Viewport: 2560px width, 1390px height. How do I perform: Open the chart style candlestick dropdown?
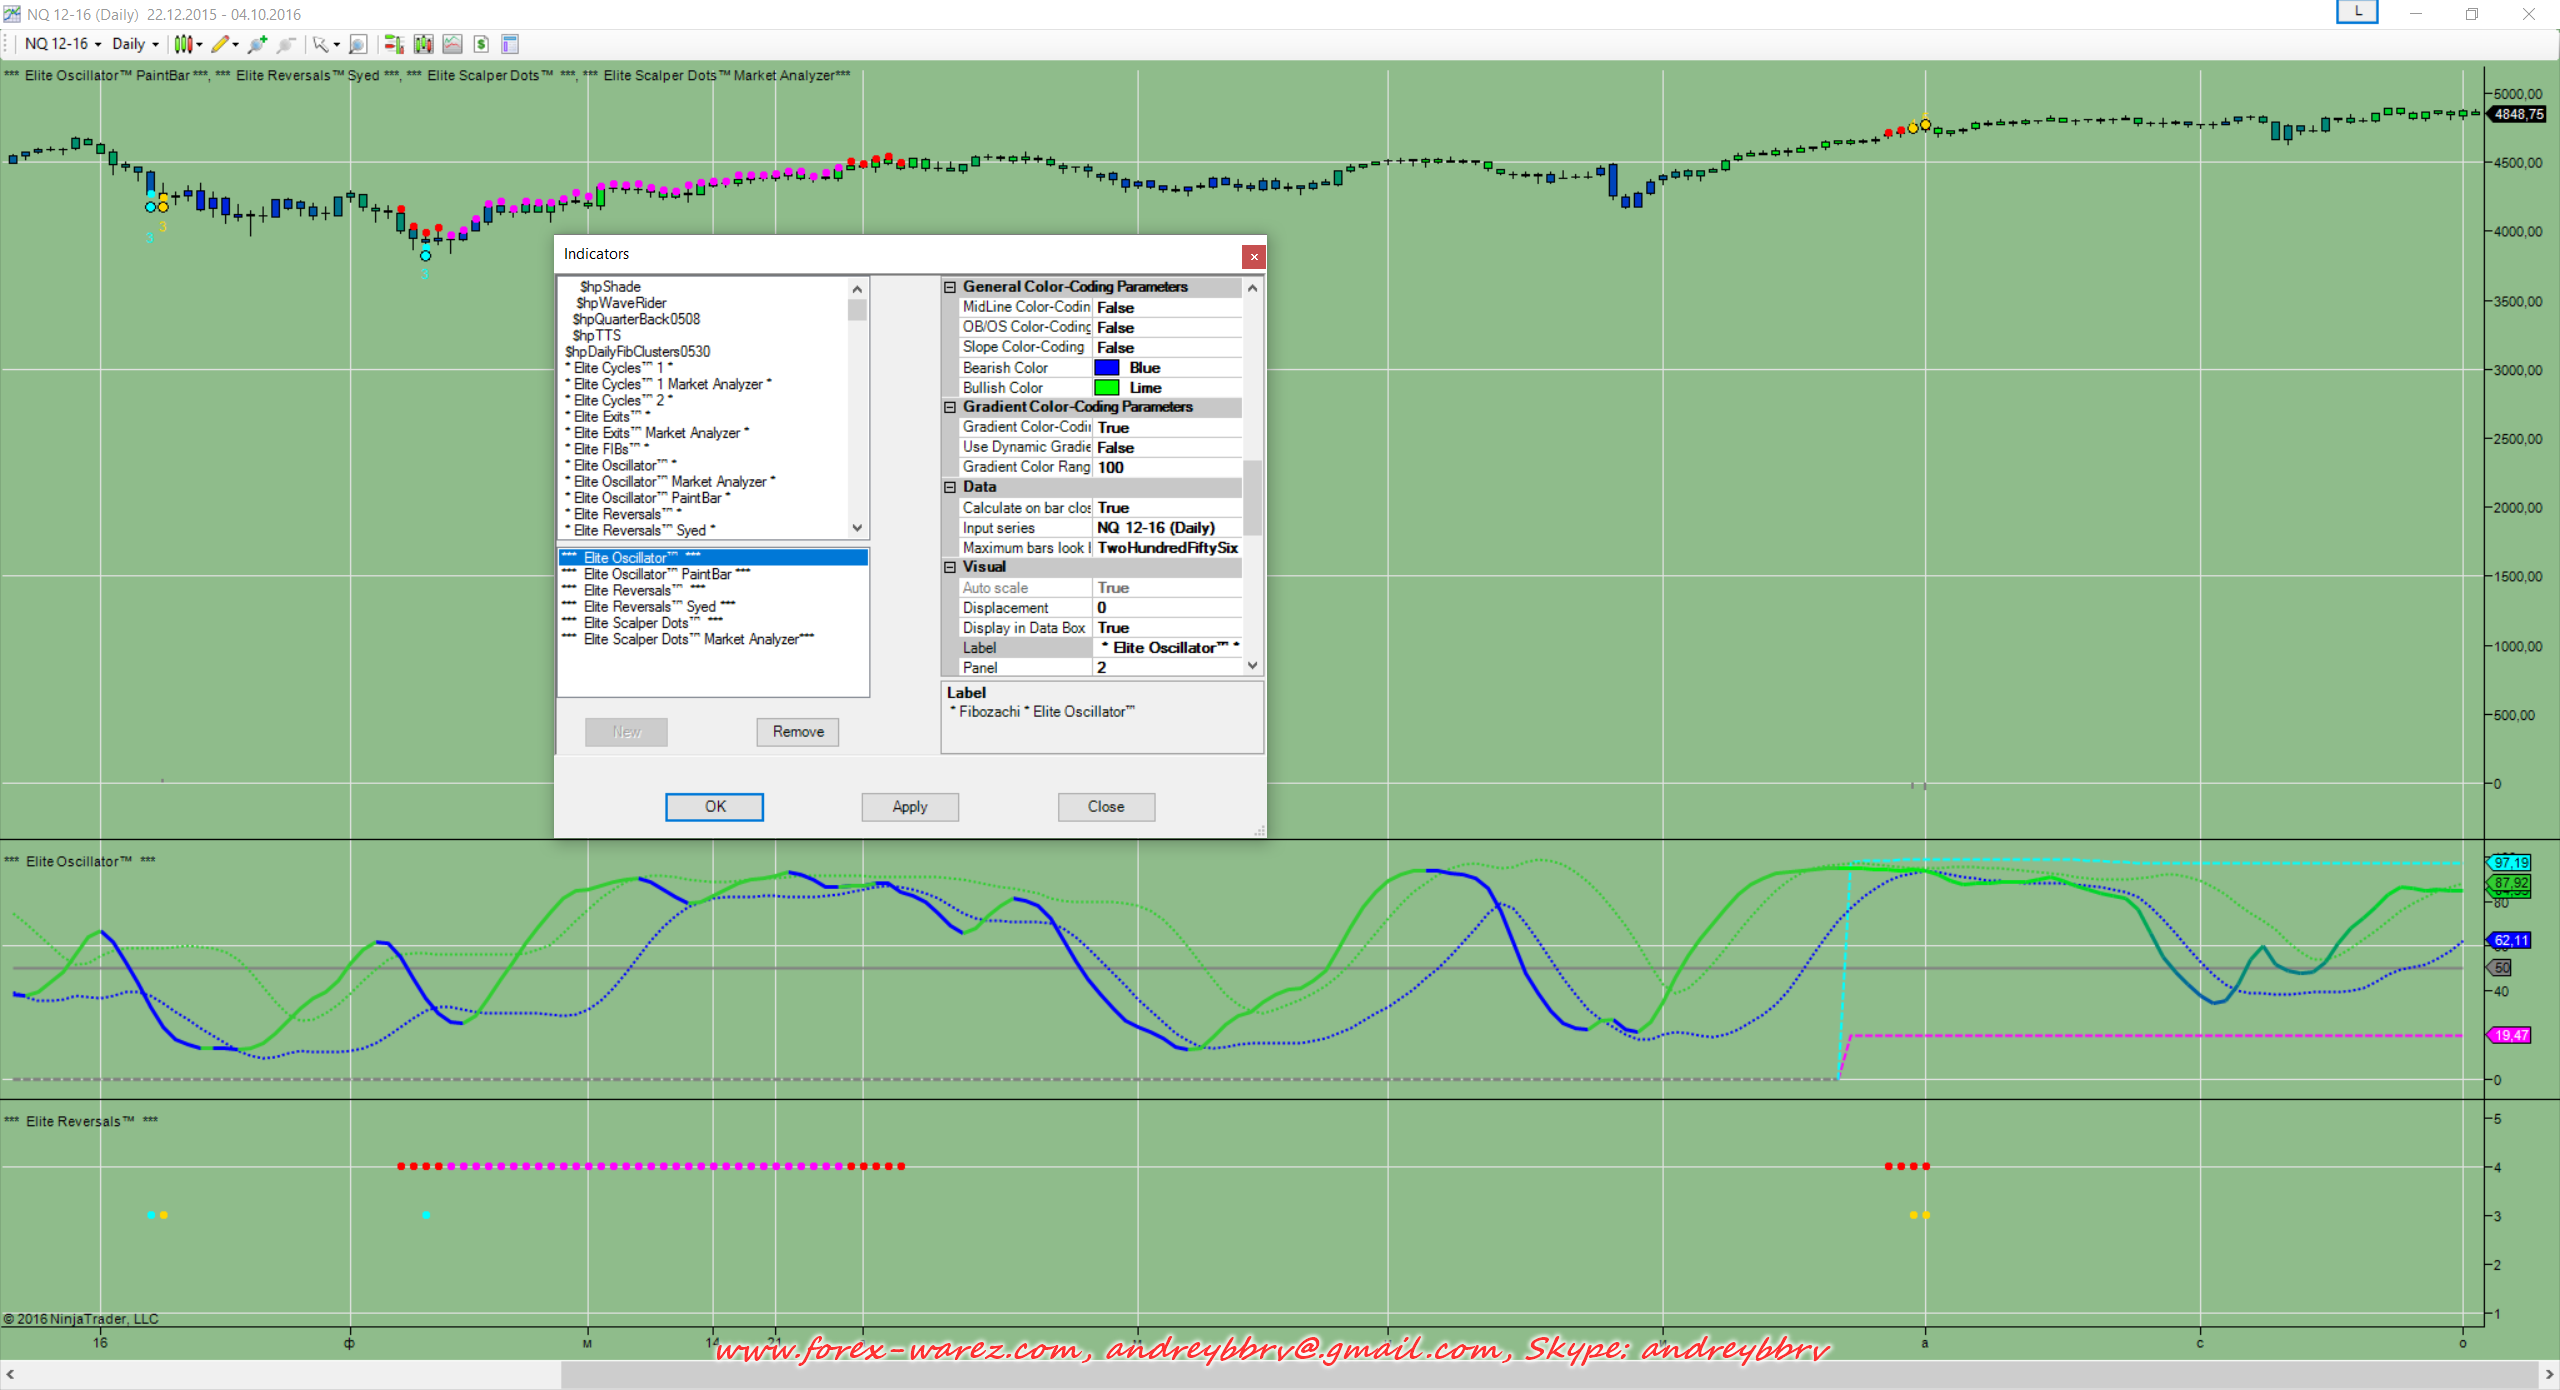click(x=188, y=44)
